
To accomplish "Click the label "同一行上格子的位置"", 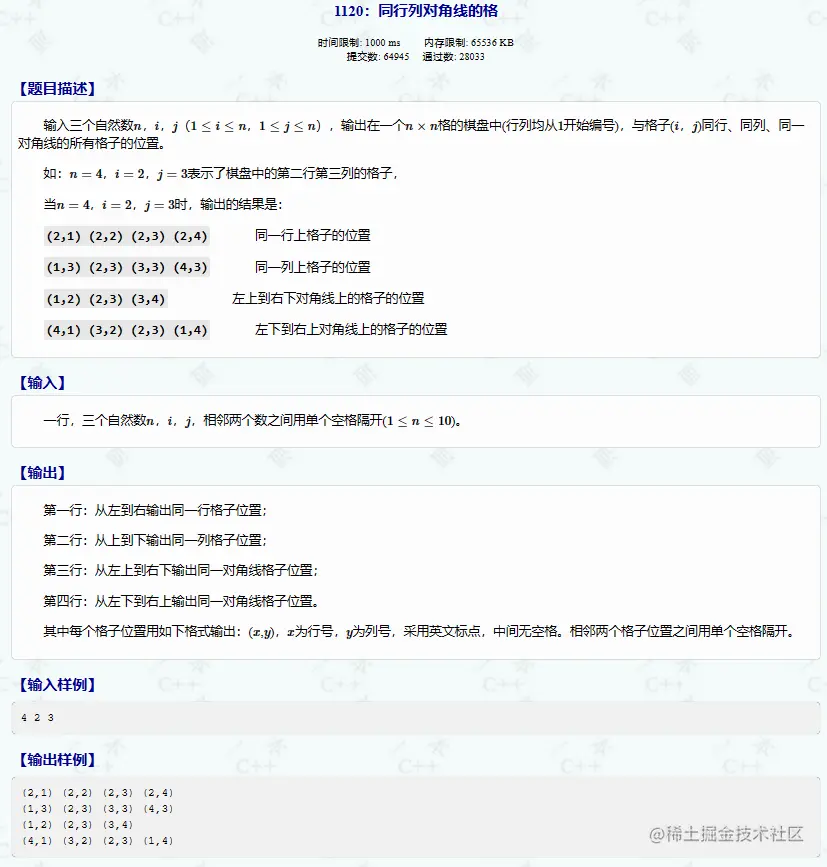I will pyautogui.click(x=312, y=236).
